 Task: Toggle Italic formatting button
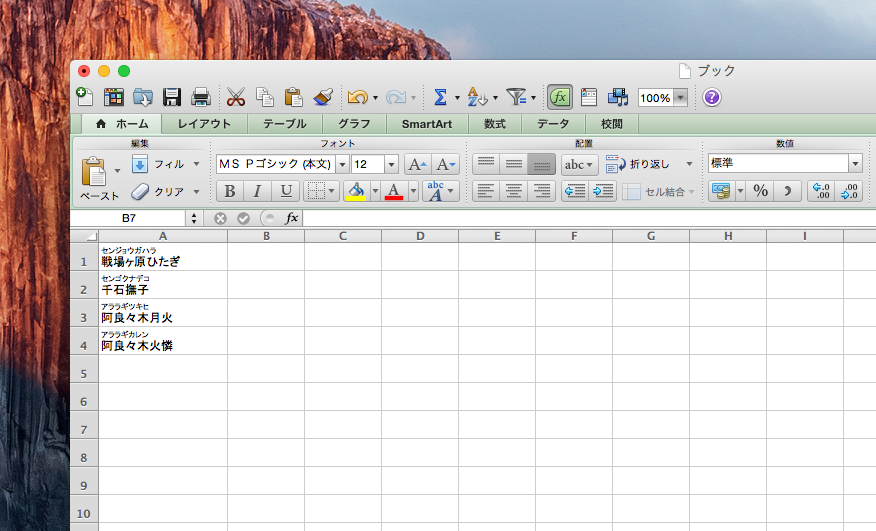click(257, 191)
